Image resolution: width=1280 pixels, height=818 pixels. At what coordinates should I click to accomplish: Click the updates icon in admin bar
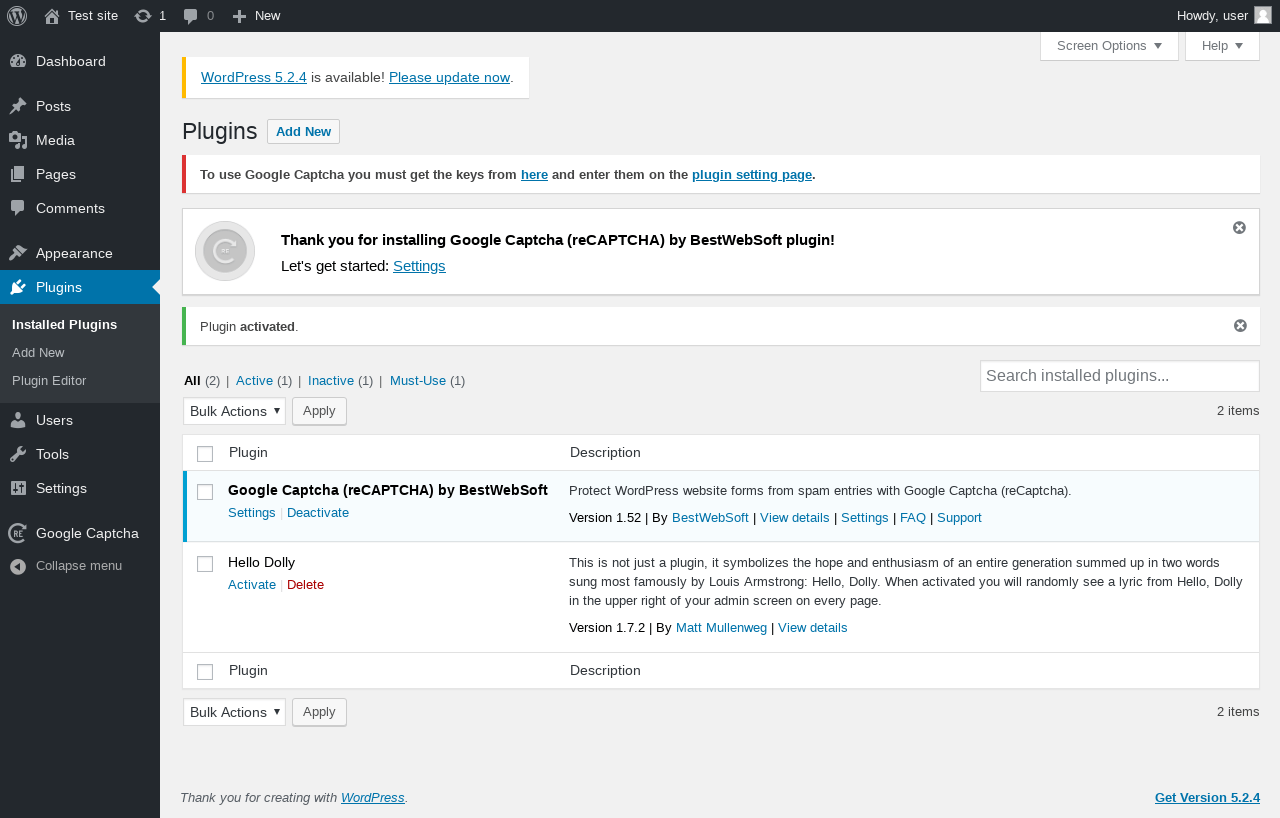(143, 16)
